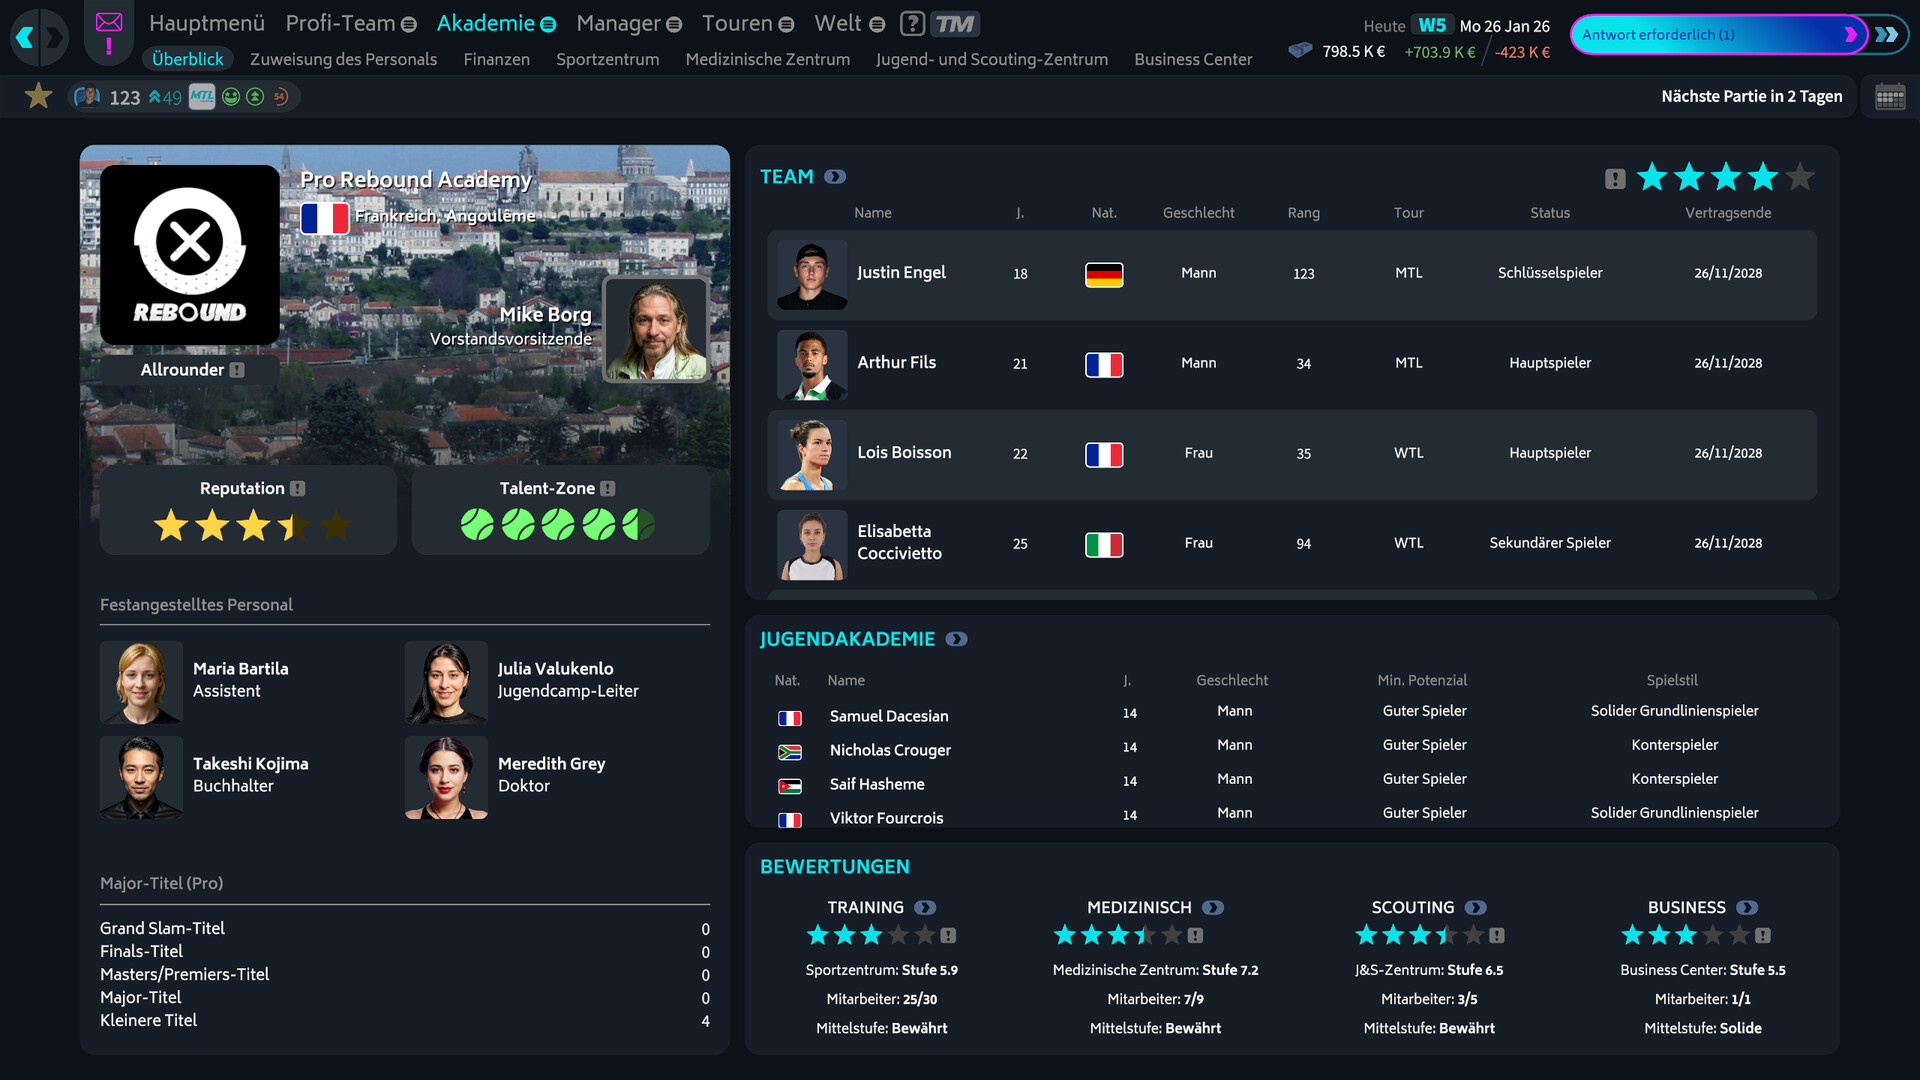This screenshot has width=1920, height=1080.
Task: Show Talent-Zone info icon
Action: (607, 489)
